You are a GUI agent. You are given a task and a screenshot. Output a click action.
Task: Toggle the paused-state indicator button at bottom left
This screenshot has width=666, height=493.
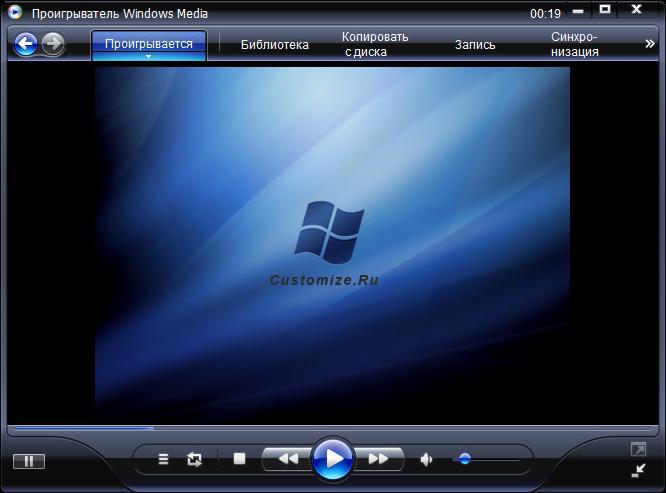pos(28,461)
